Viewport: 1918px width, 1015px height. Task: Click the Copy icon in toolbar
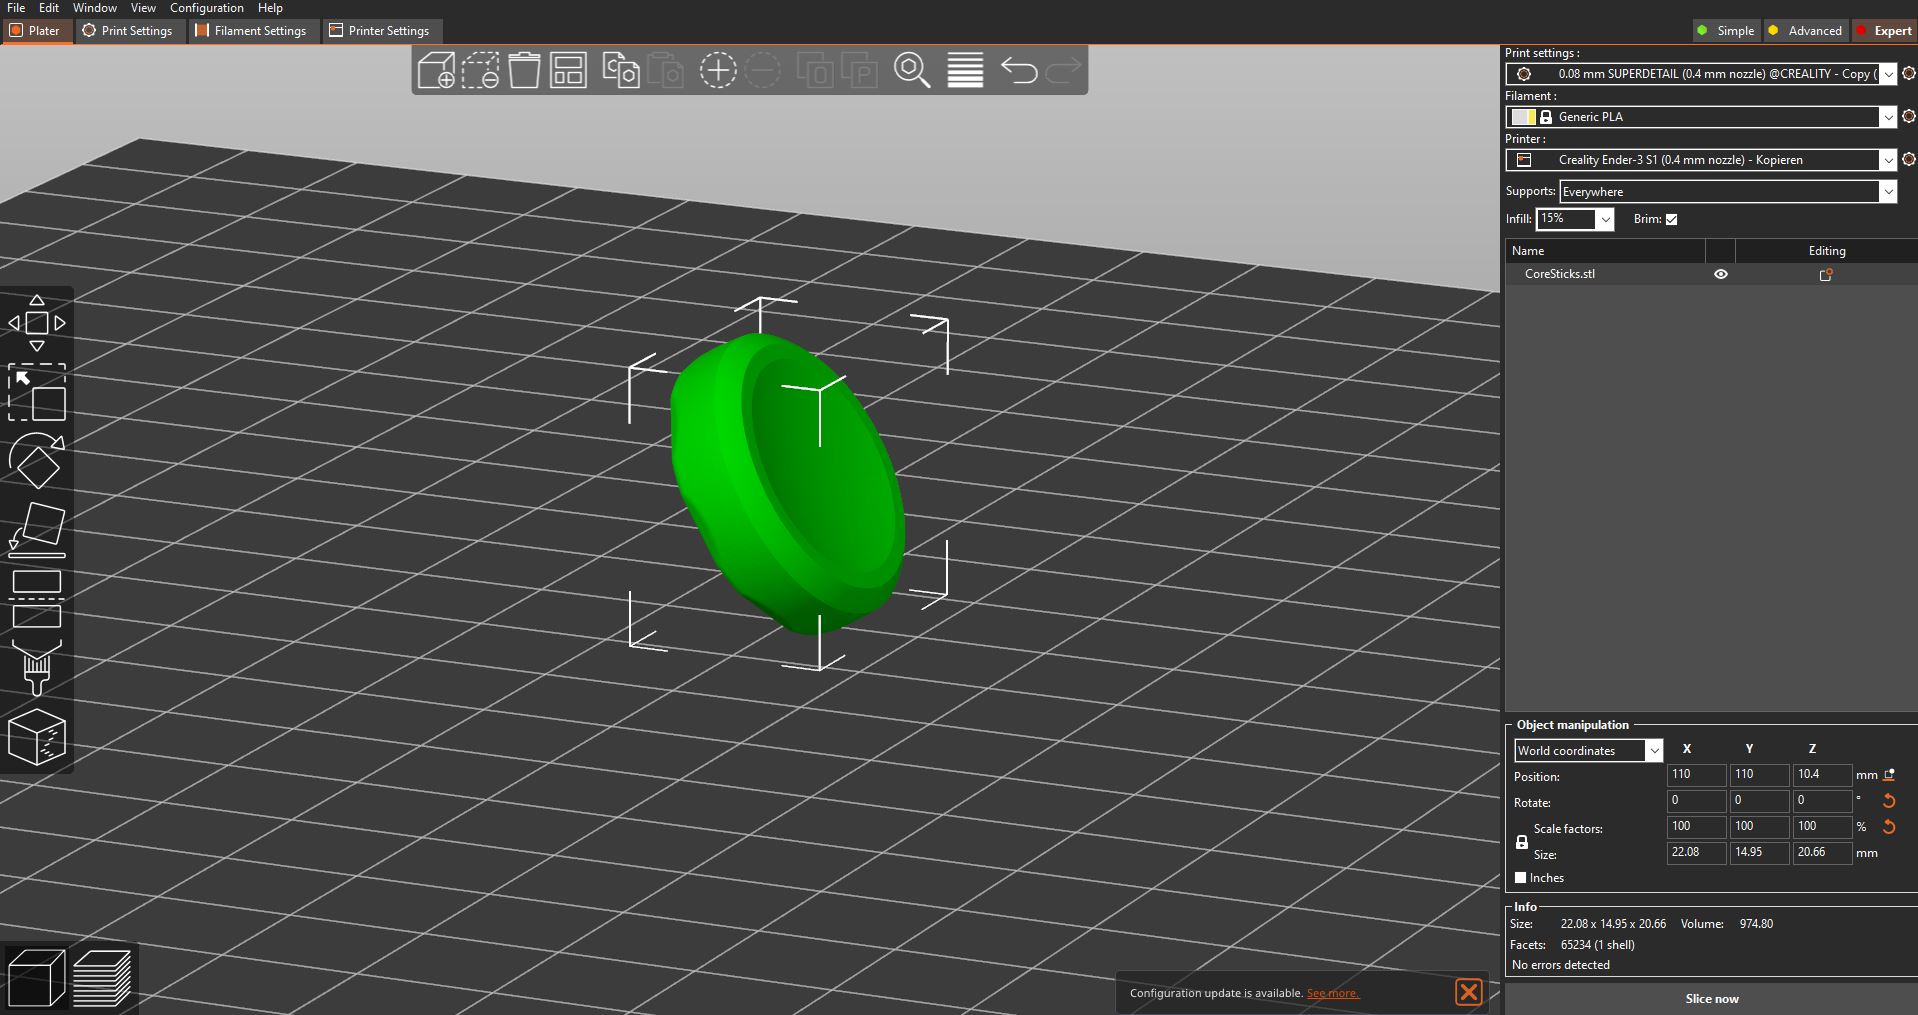[x=620, y=70]
